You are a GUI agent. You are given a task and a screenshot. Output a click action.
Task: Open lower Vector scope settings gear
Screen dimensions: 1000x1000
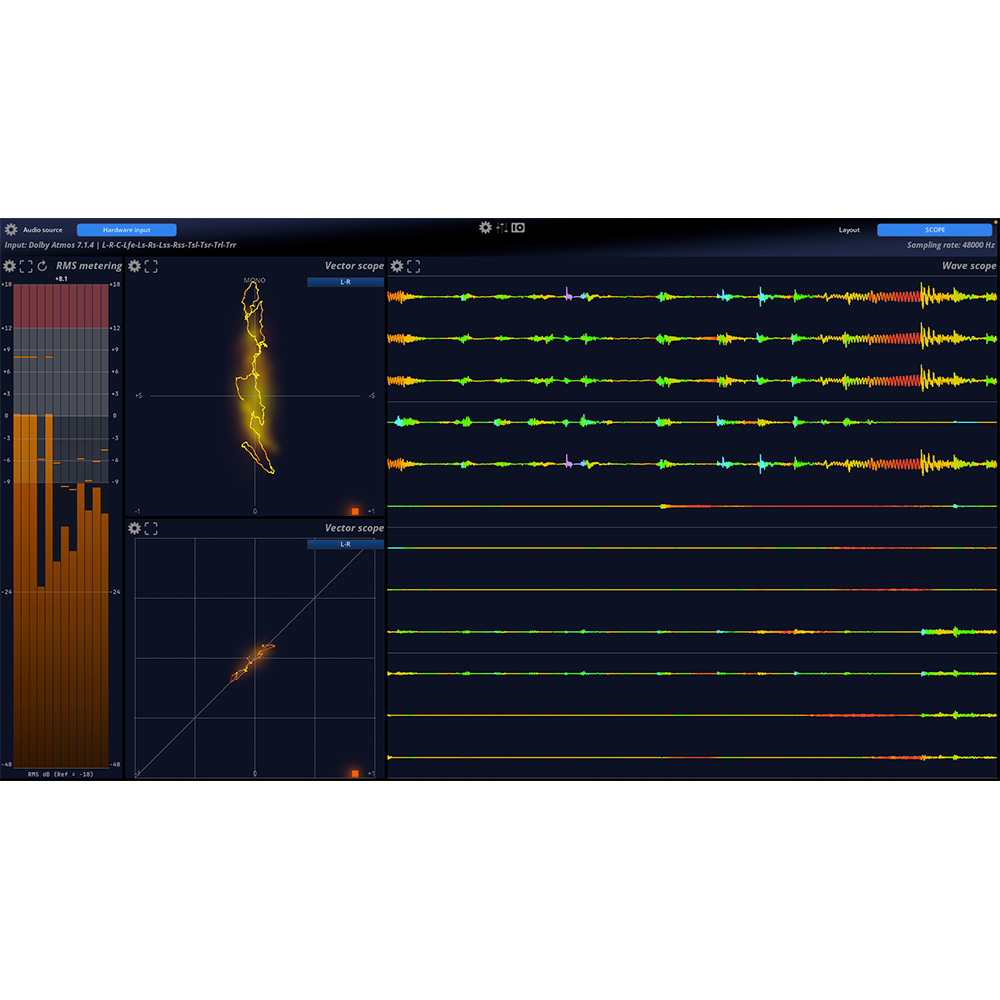point(135,528)
